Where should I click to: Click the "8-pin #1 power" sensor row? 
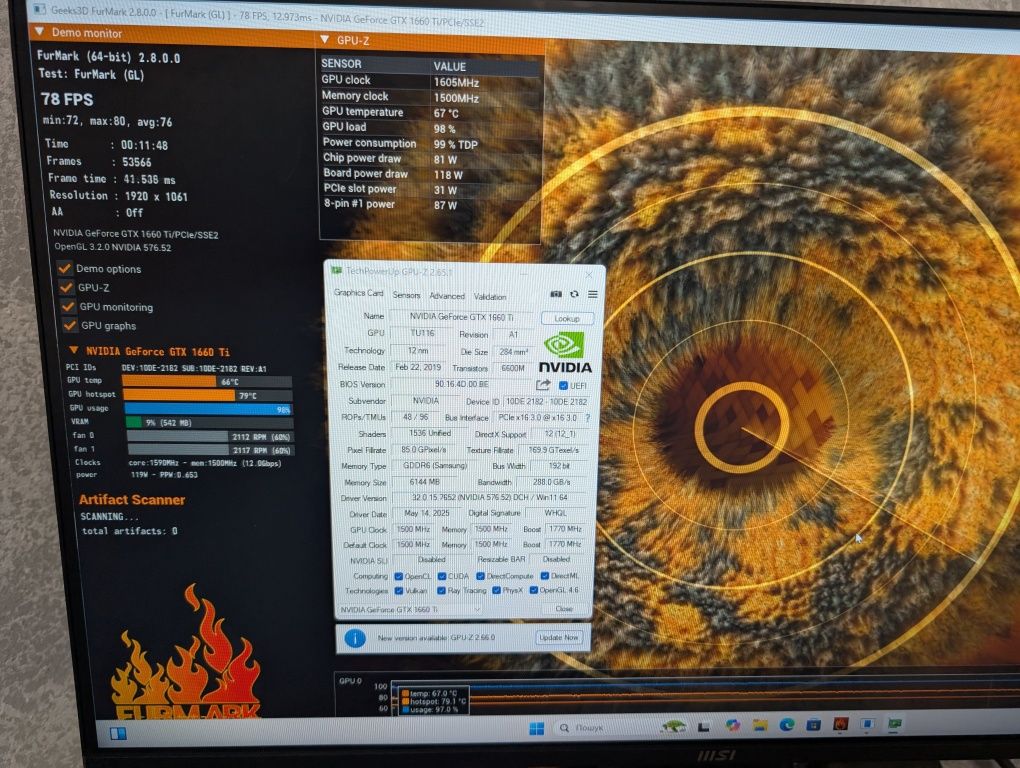[x=430, y=204]
